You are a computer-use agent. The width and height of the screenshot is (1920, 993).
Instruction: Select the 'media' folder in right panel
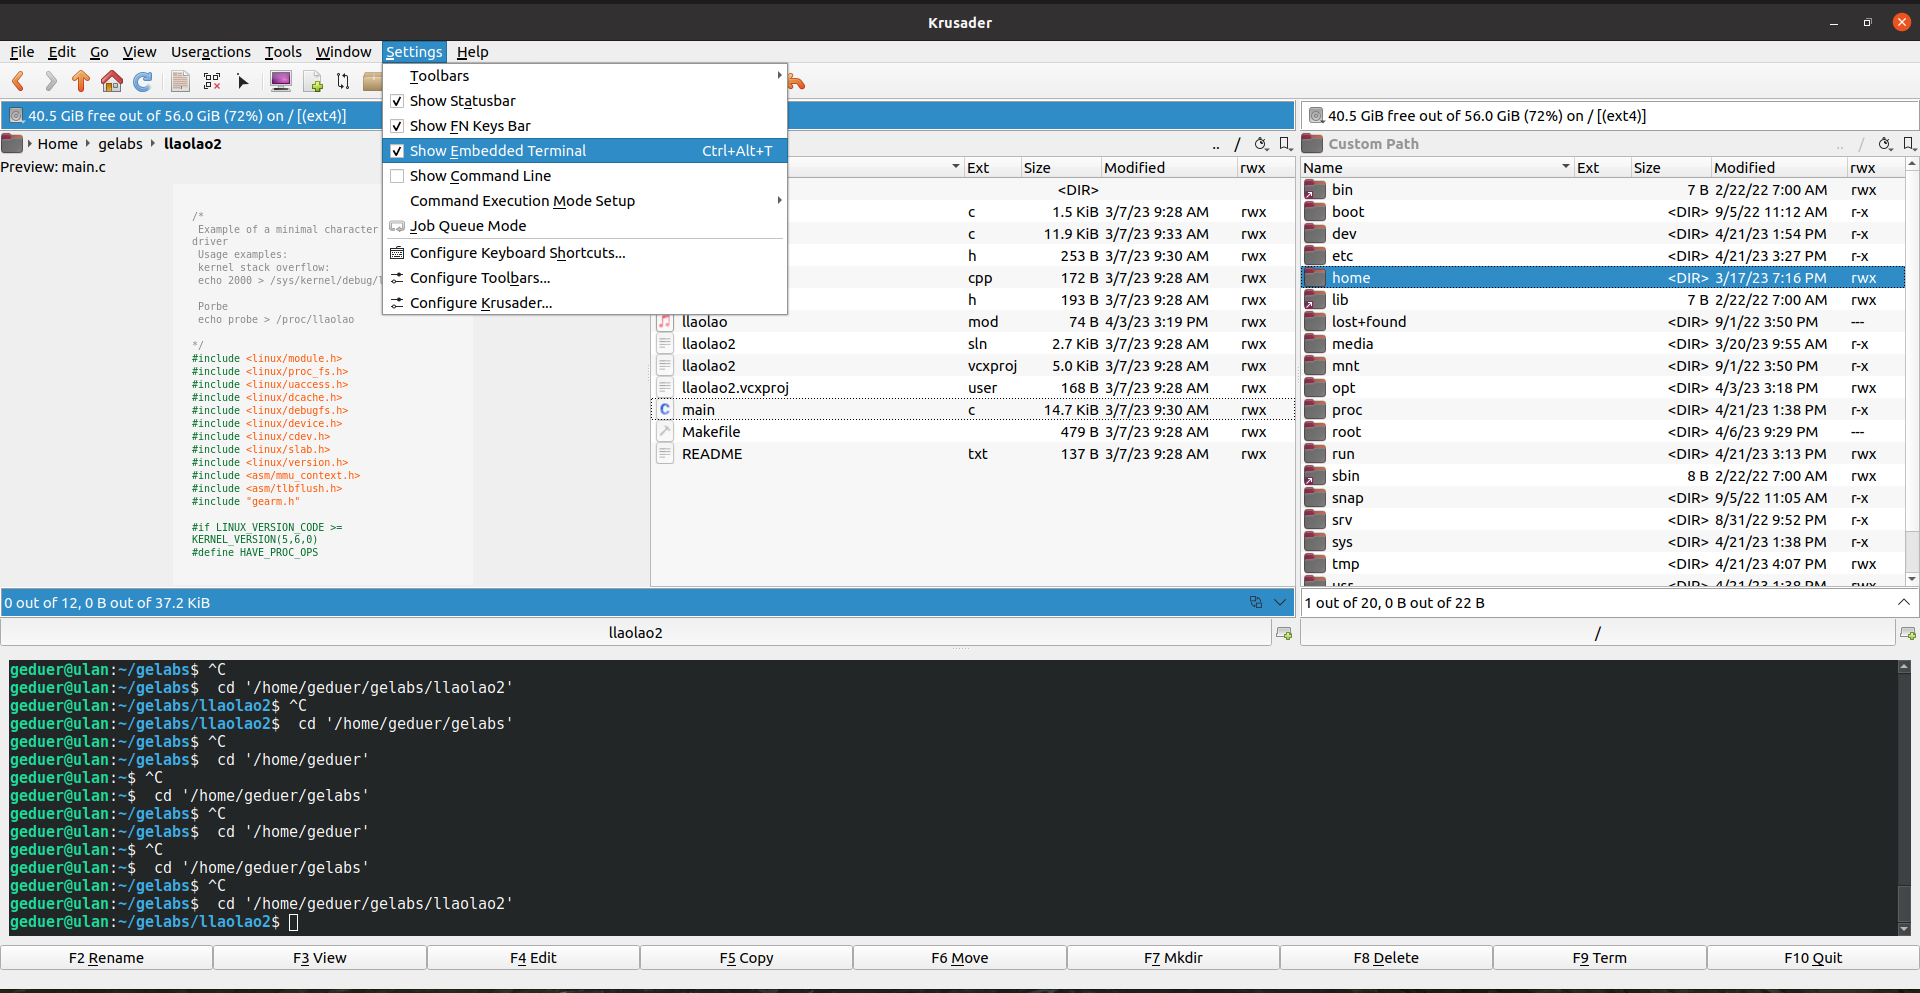click(x=1603, y=344)
